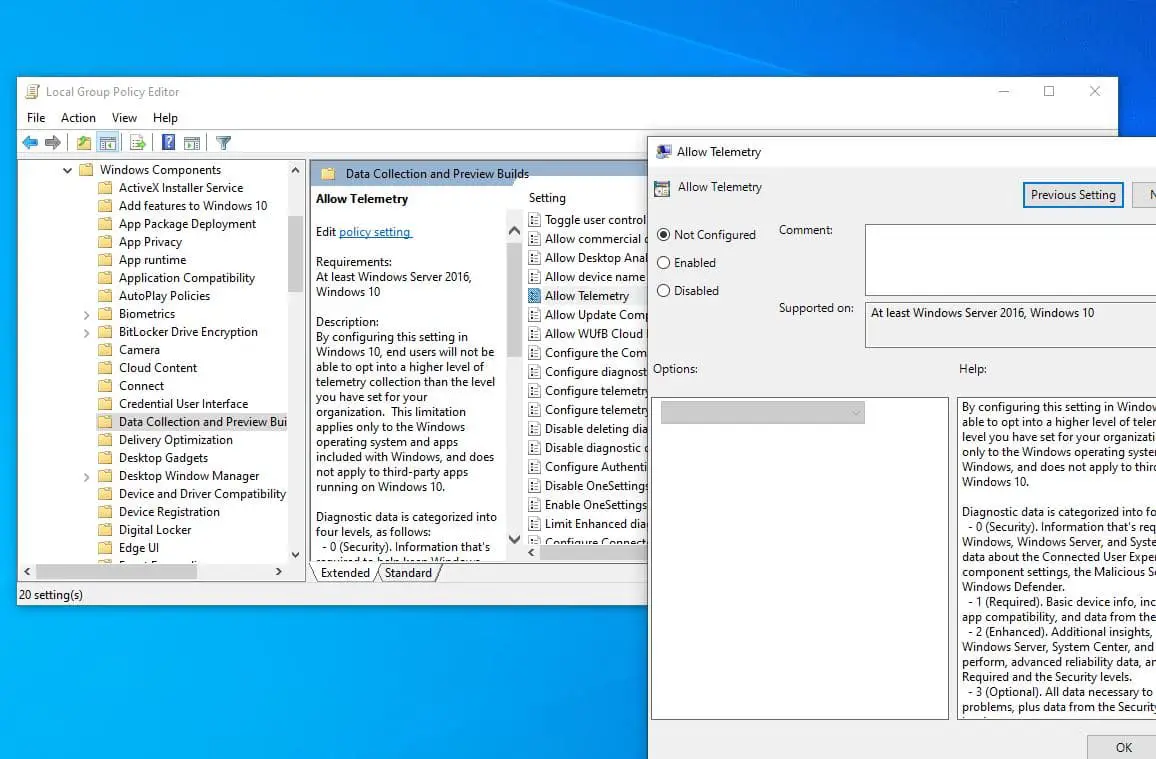This screenshot has height=759, width=1156.
Task: Click tree horizontal scroll right arrow
Action: (279, 571)
